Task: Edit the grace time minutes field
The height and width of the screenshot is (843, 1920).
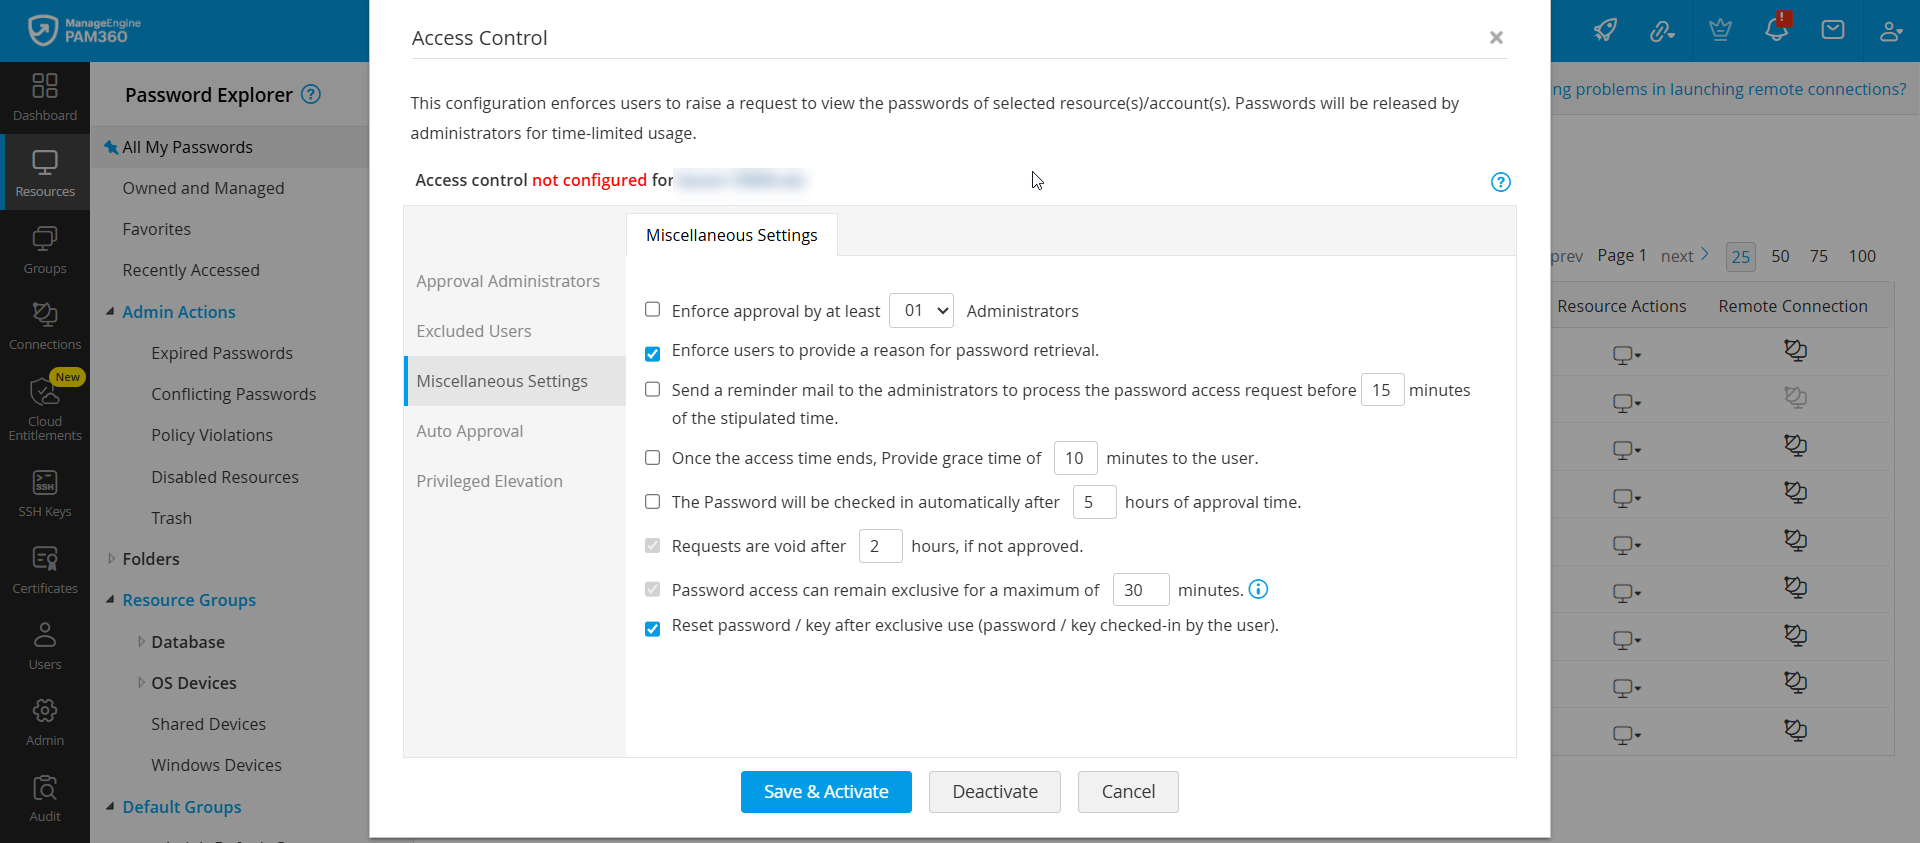Action: 1075,457
